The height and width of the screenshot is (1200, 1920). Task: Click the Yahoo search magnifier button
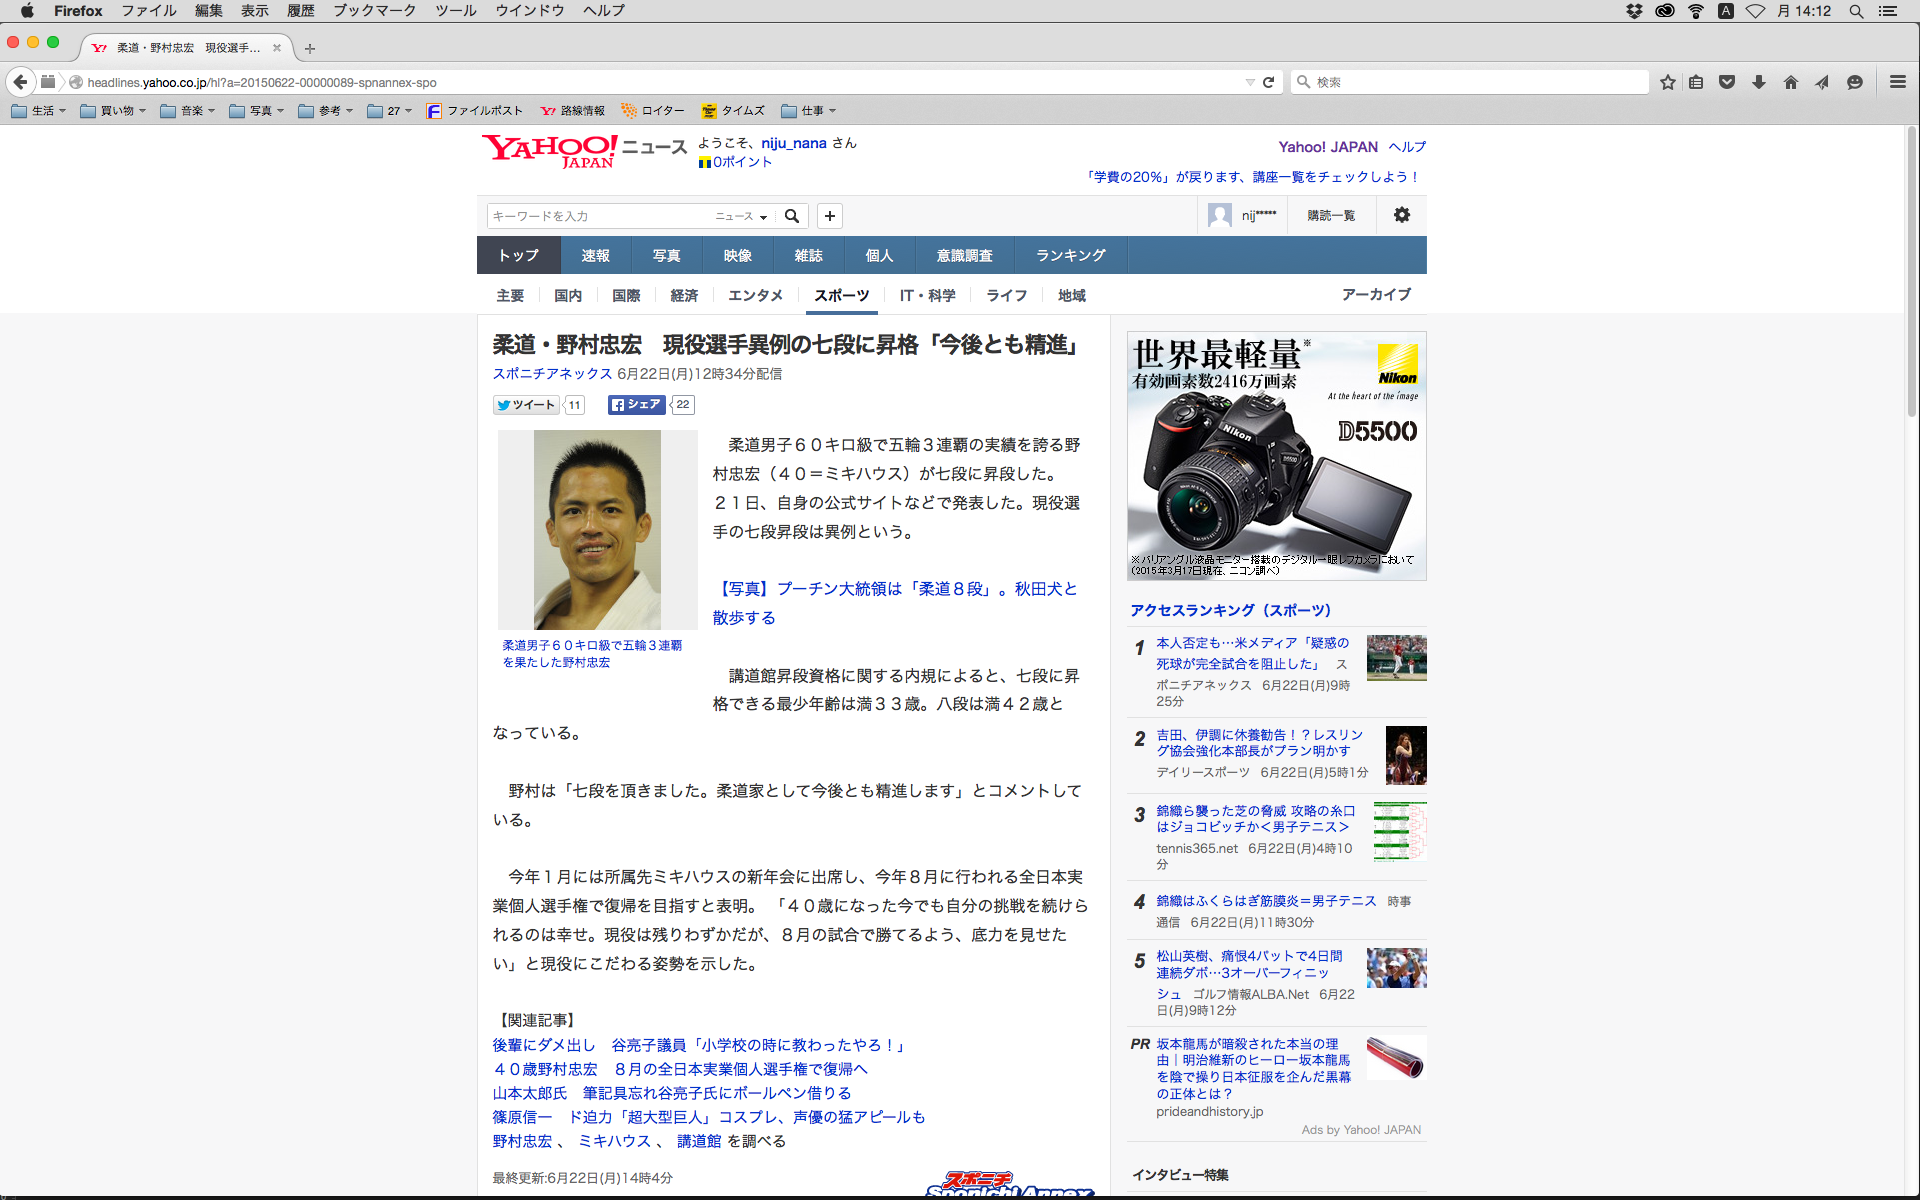point(792,216)
